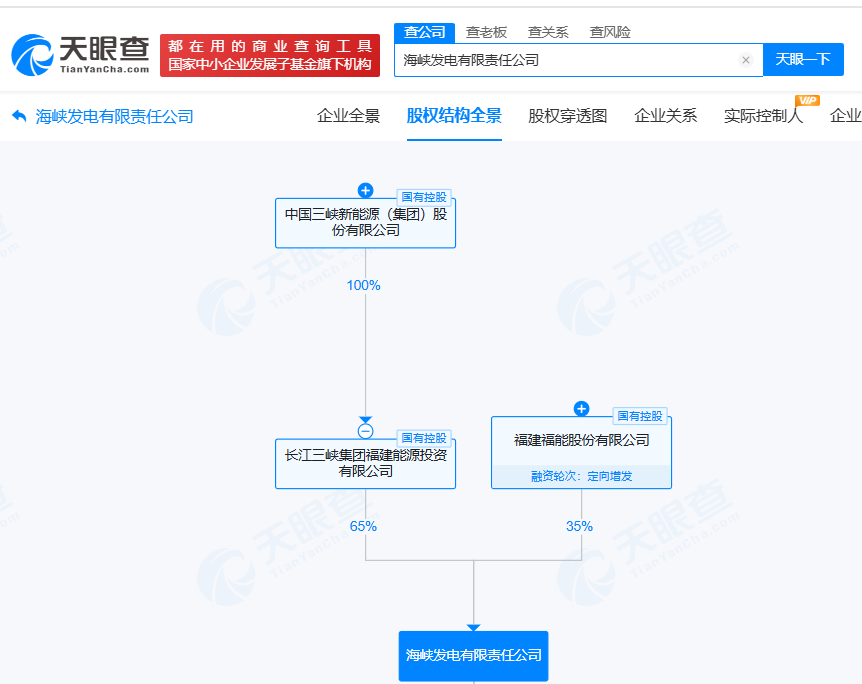Click the 天眼一下 search button
Viewport: 862px width, 684px height.
point(804,60)
